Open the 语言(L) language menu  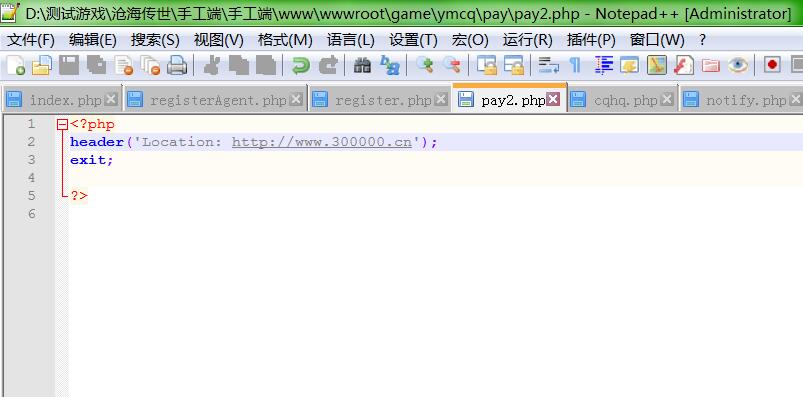(350, 39)
